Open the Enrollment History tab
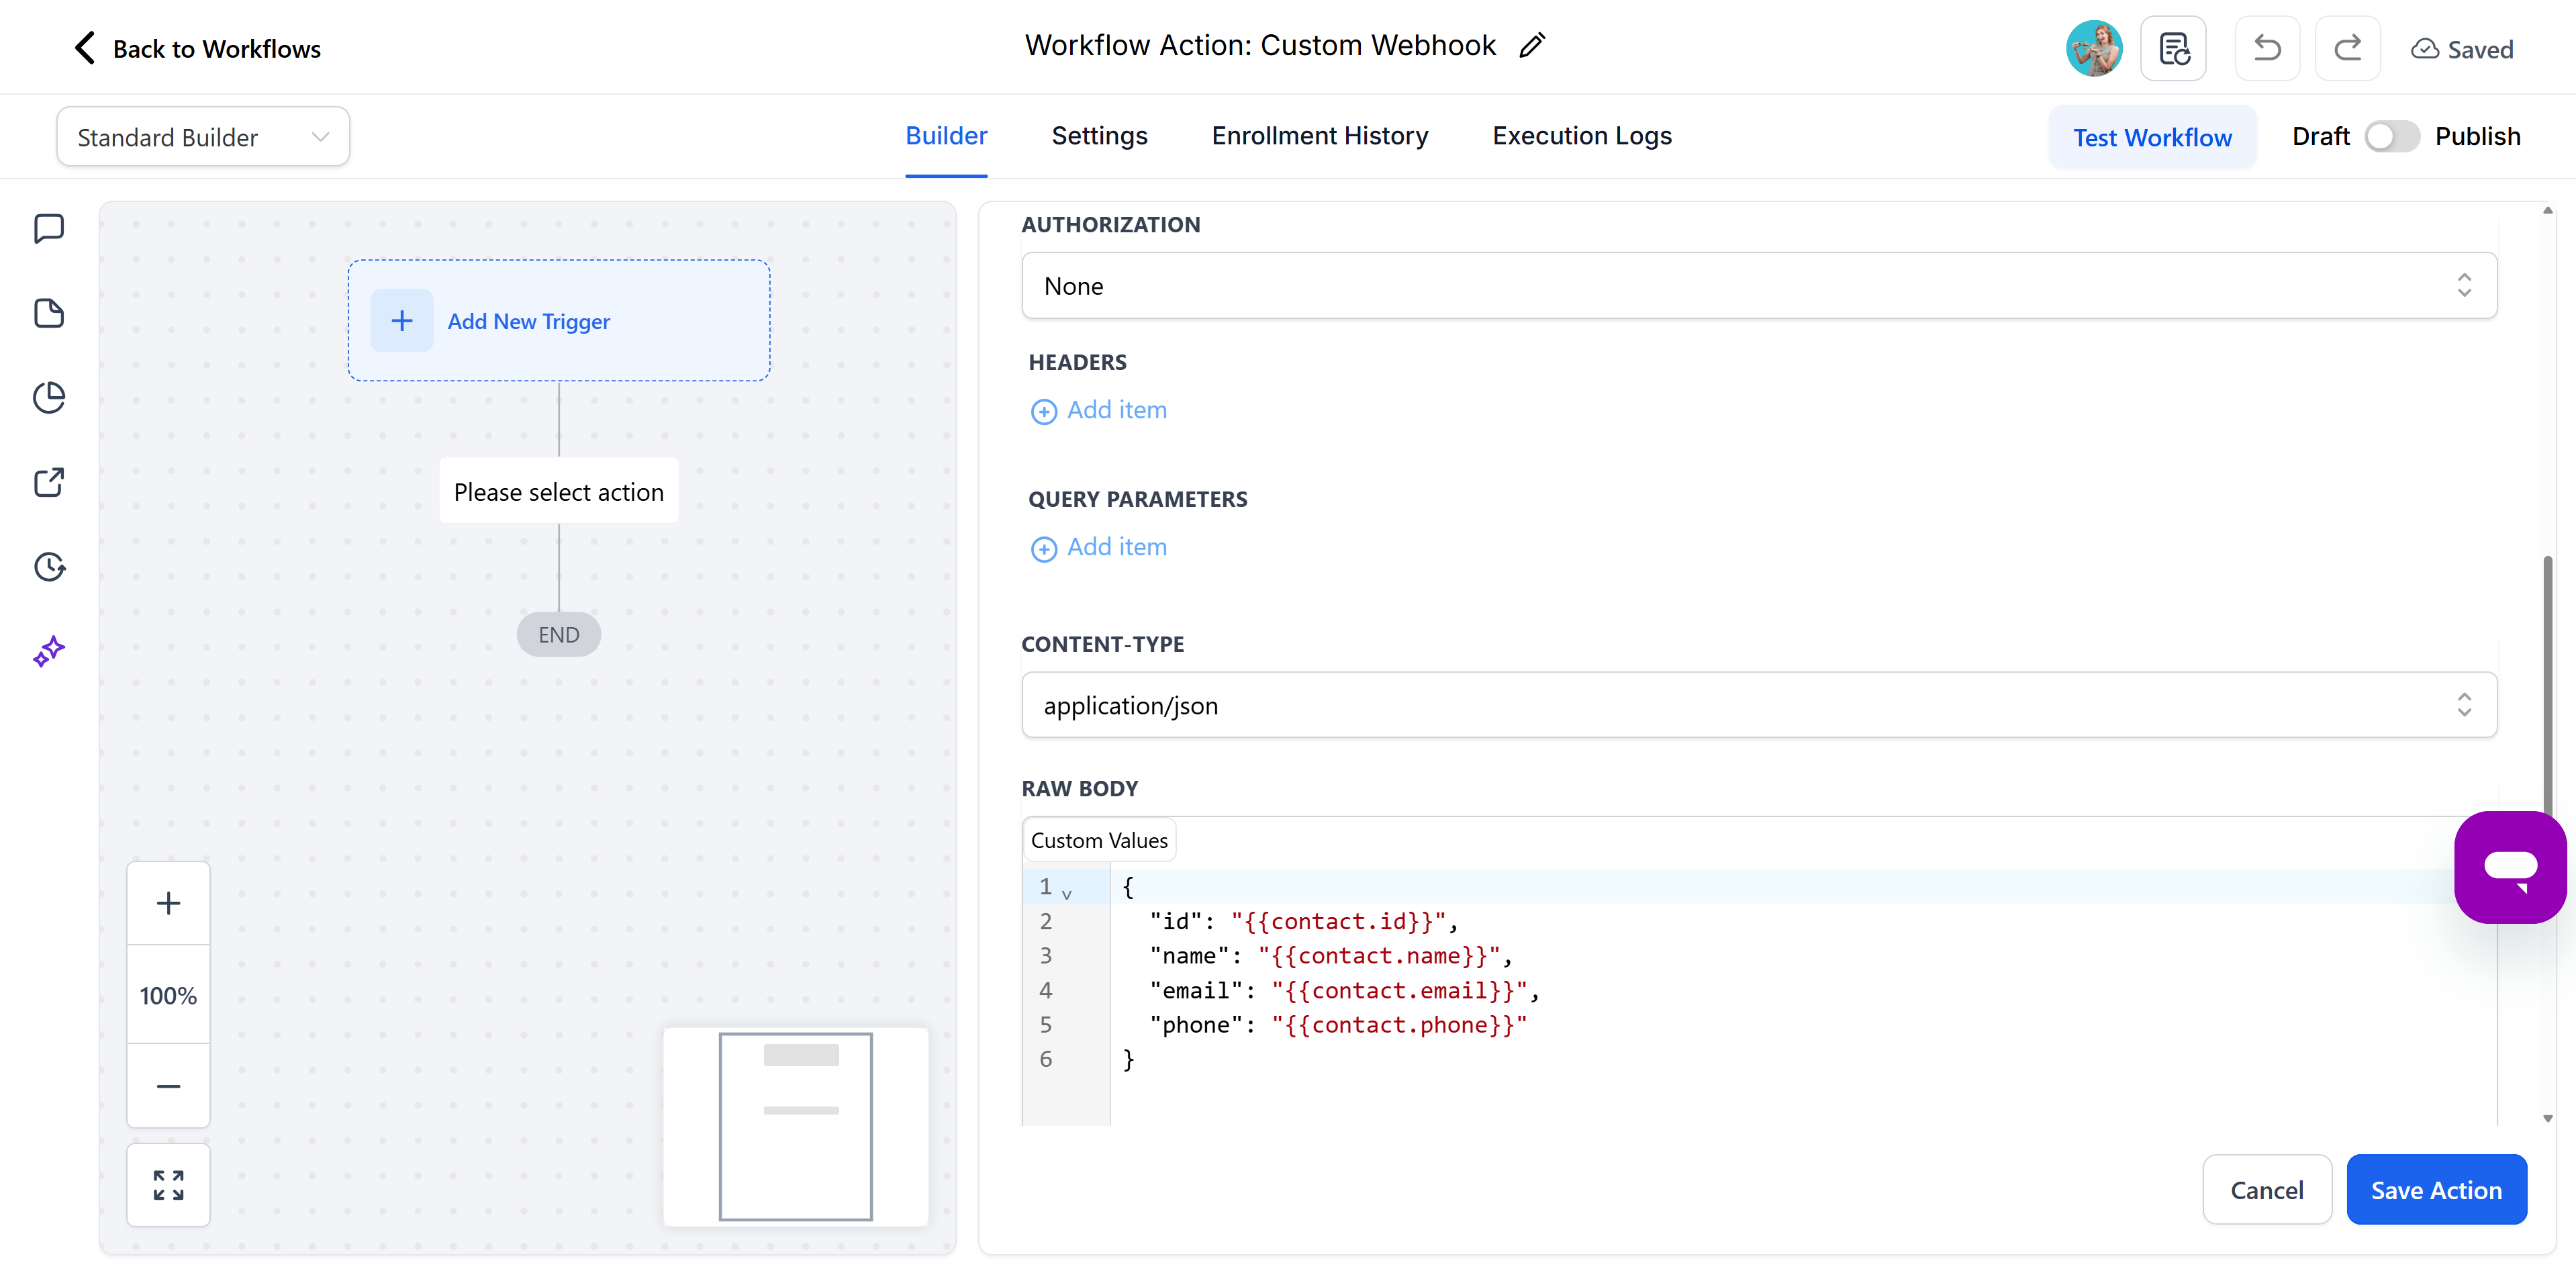This screenshot has height=1275, width=2576. click(x=1320, y=136)
